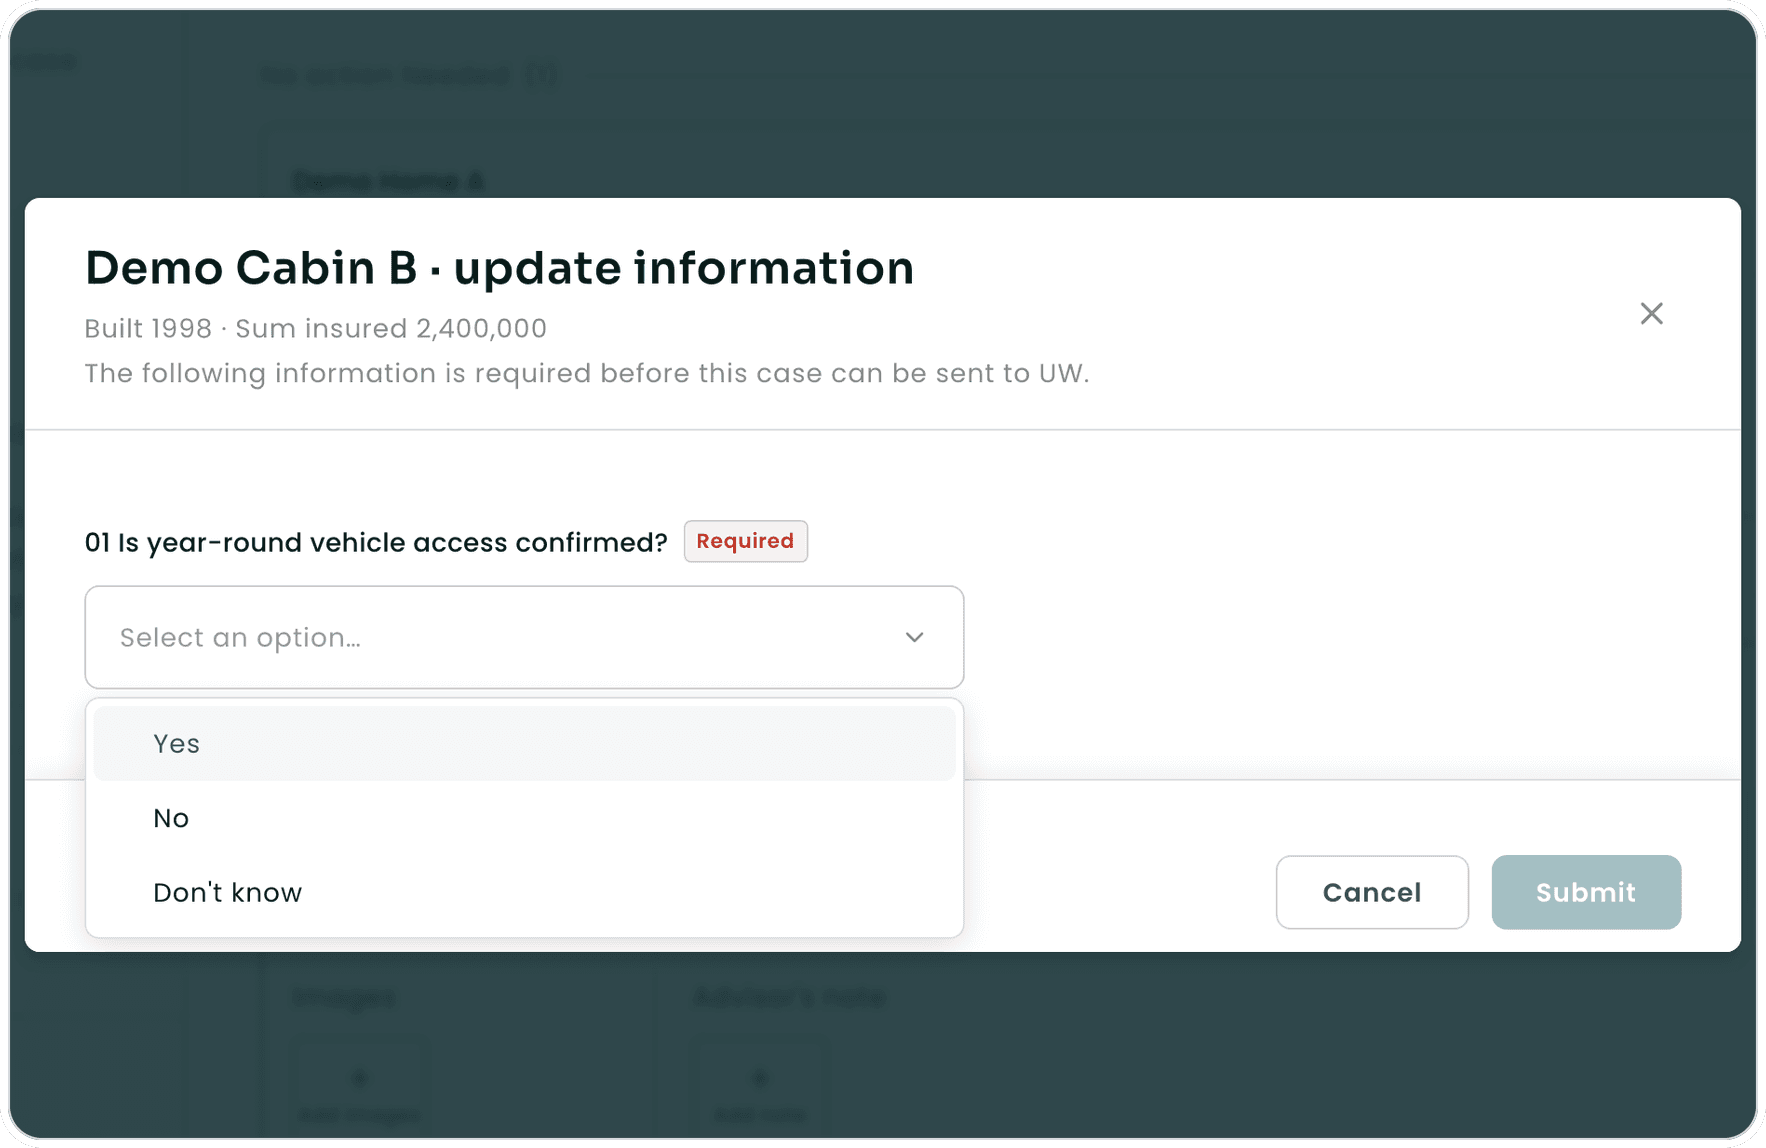Choose 'Yes' from the dropdown list

(x=524, y=744)
